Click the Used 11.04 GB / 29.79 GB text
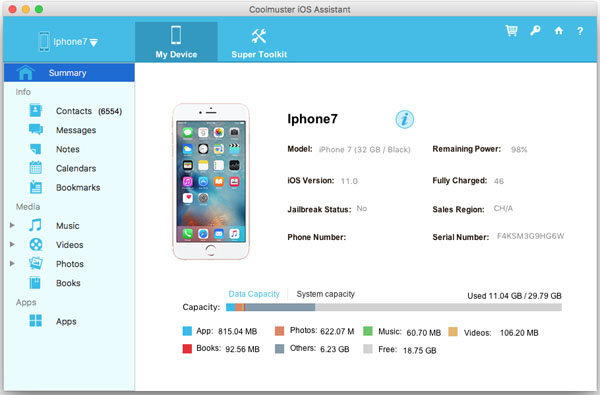 click(514, 296)
